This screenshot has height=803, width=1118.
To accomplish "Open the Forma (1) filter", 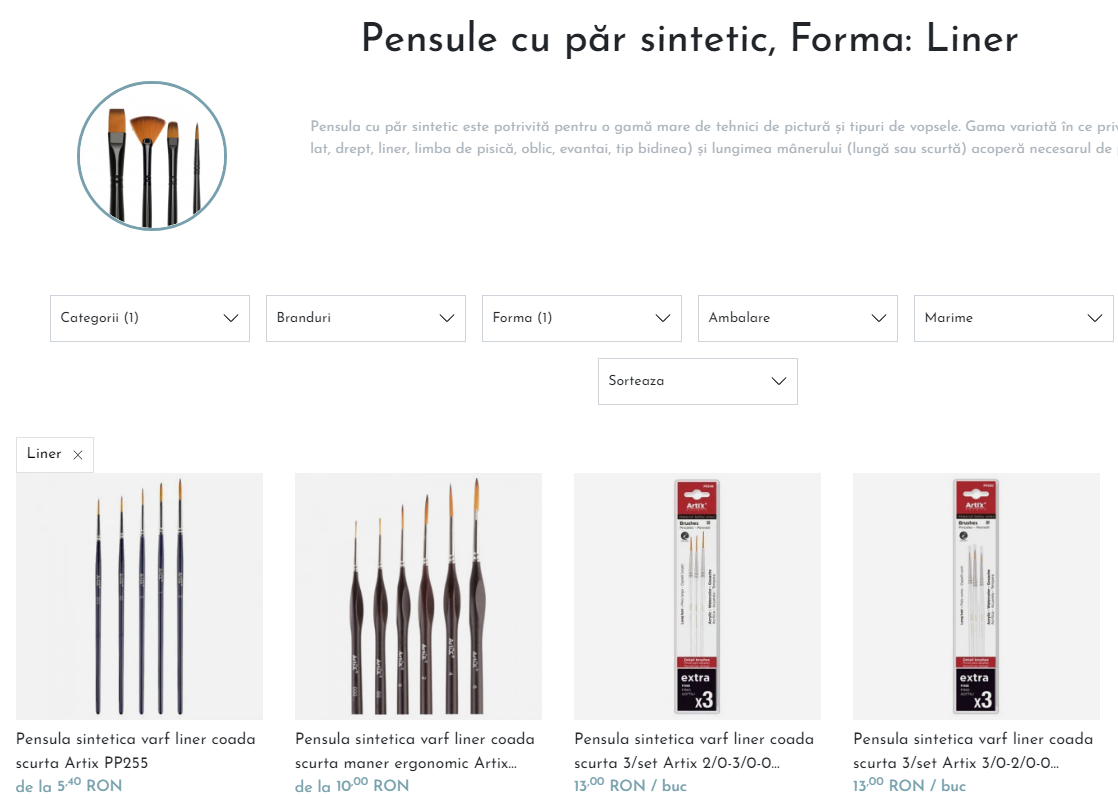I will click(582, 318).
